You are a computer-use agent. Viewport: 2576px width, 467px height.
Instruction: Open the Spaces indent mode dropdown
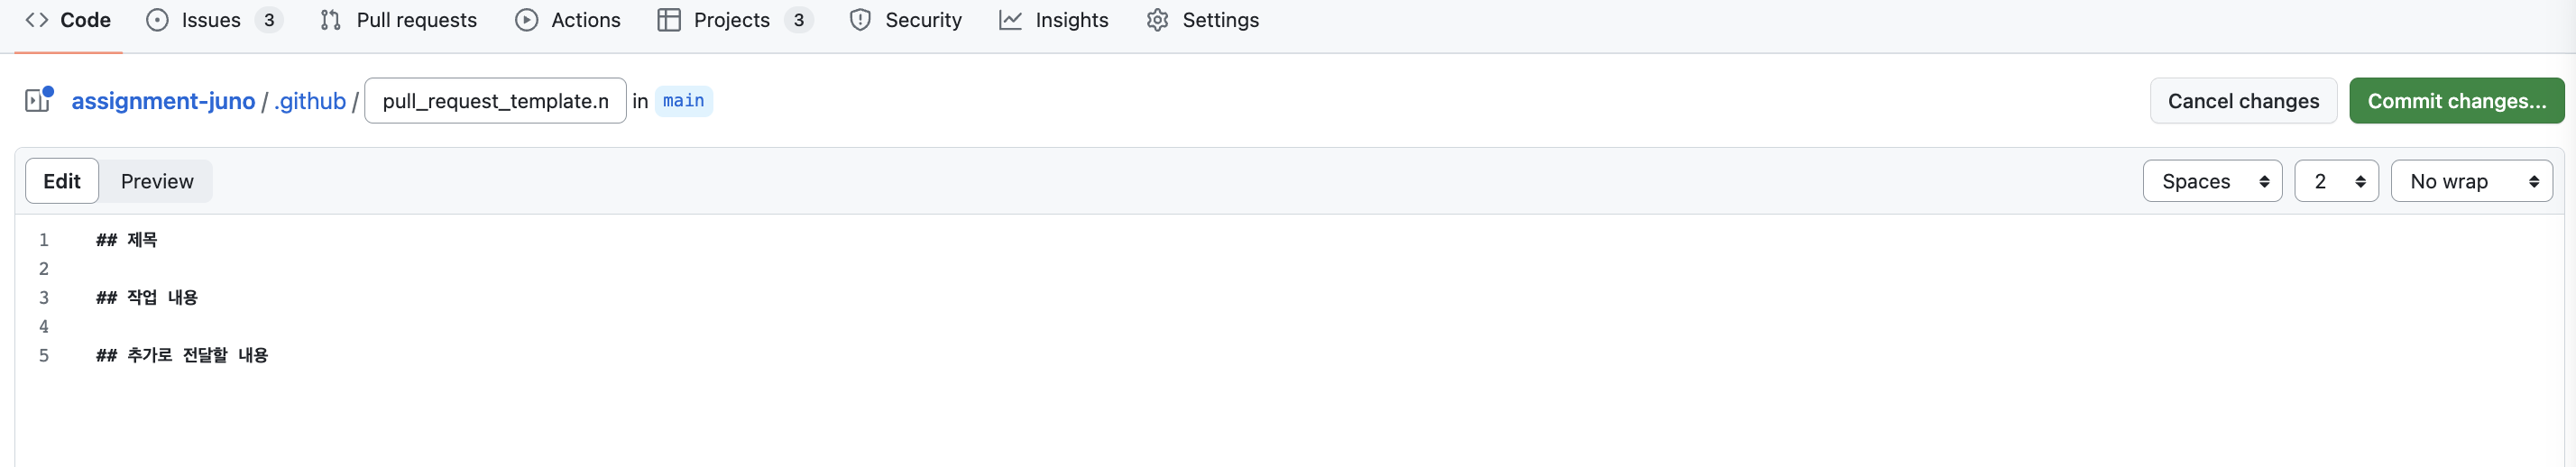click(2212, 181)
